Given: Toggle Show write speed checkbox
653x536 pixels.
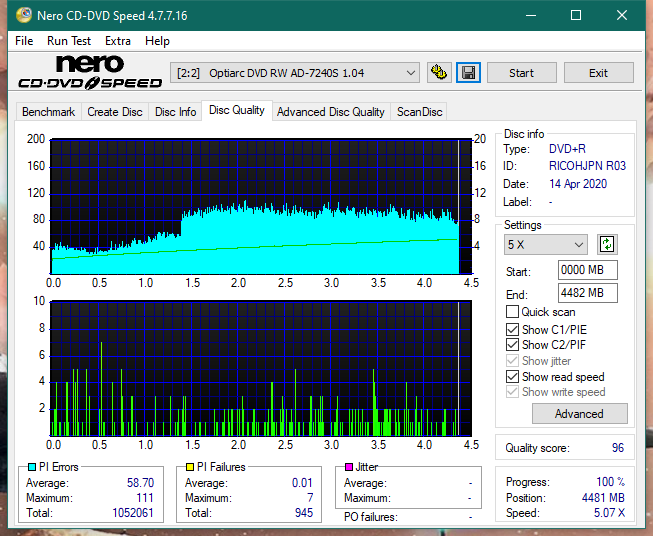Looking at the screenshot, I should click(512, 392).
